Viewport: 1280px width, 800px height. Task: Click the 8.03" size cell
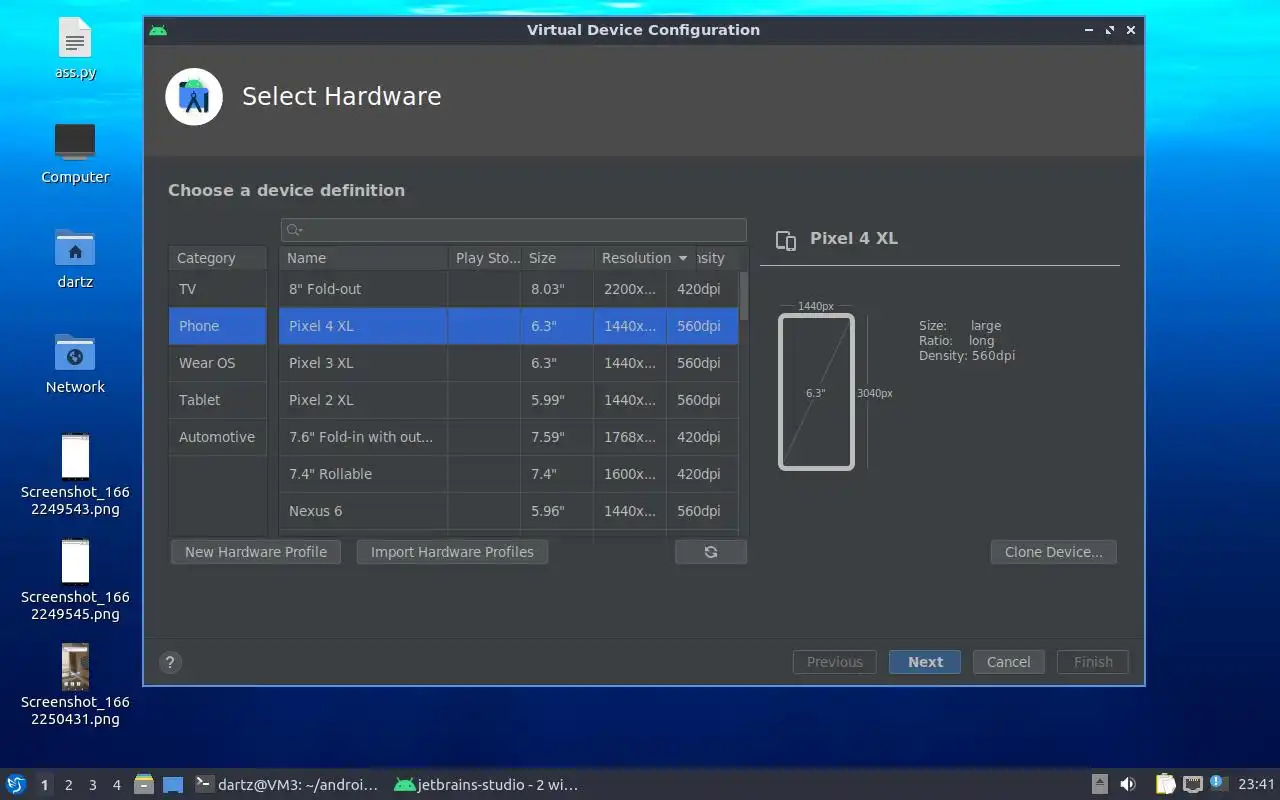(557, 289)
